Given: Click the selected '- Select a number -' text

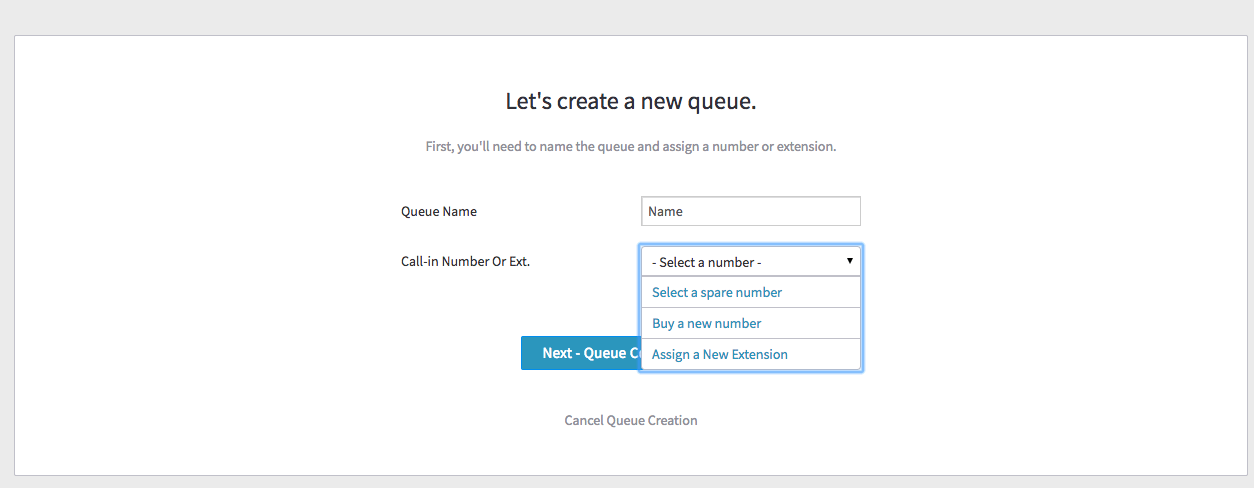Looking at the screenshot, I should click(706, 262).
